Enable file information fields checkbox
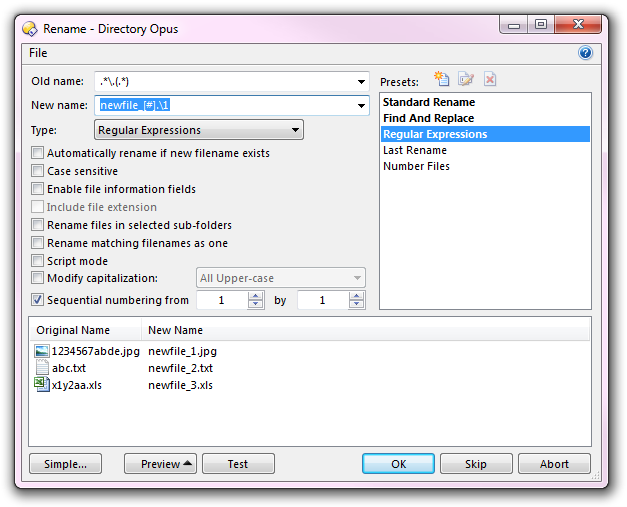 (x=38, y=189)
